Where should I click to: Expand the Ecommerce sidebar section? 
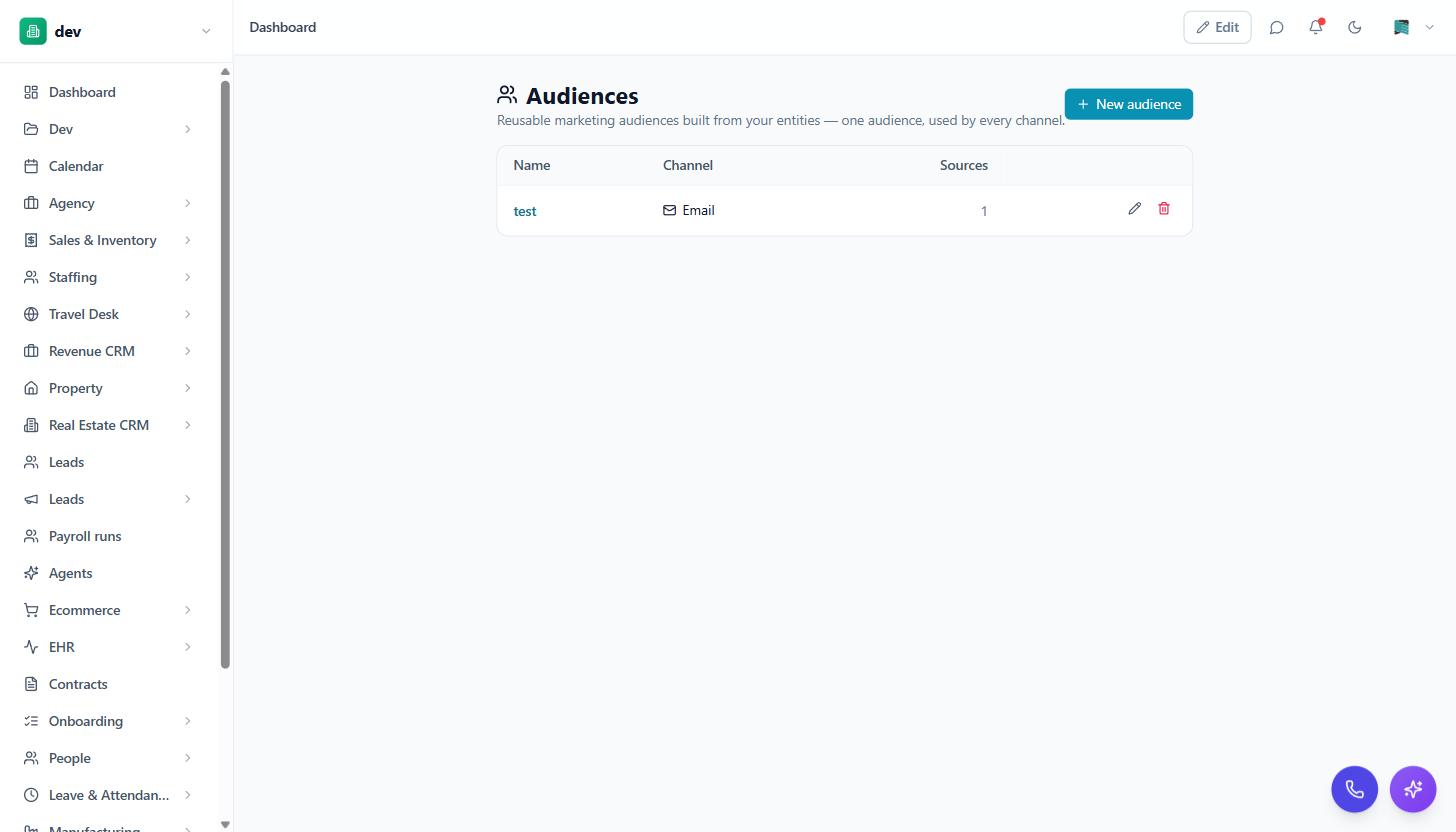187,610
